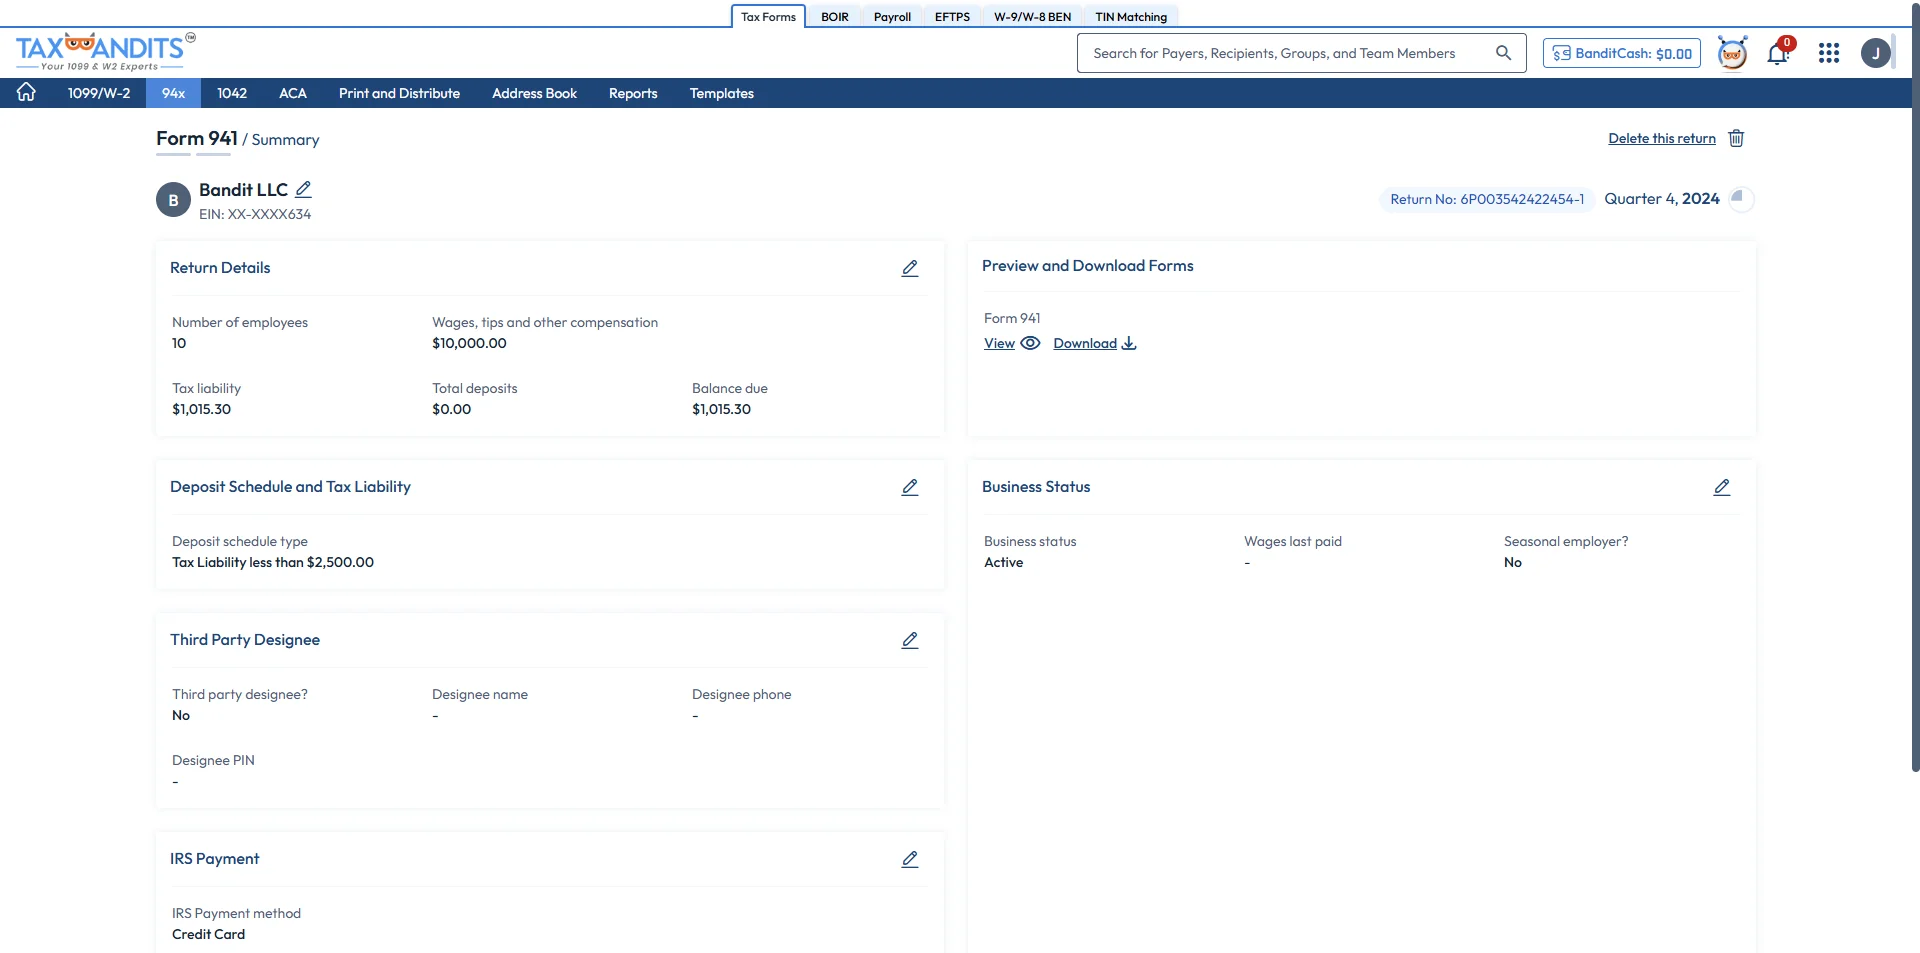The height and width of the screenshot is (953, 1920).
Task: Click the eye icon to view Form 941
Action: pos(1030,343)
